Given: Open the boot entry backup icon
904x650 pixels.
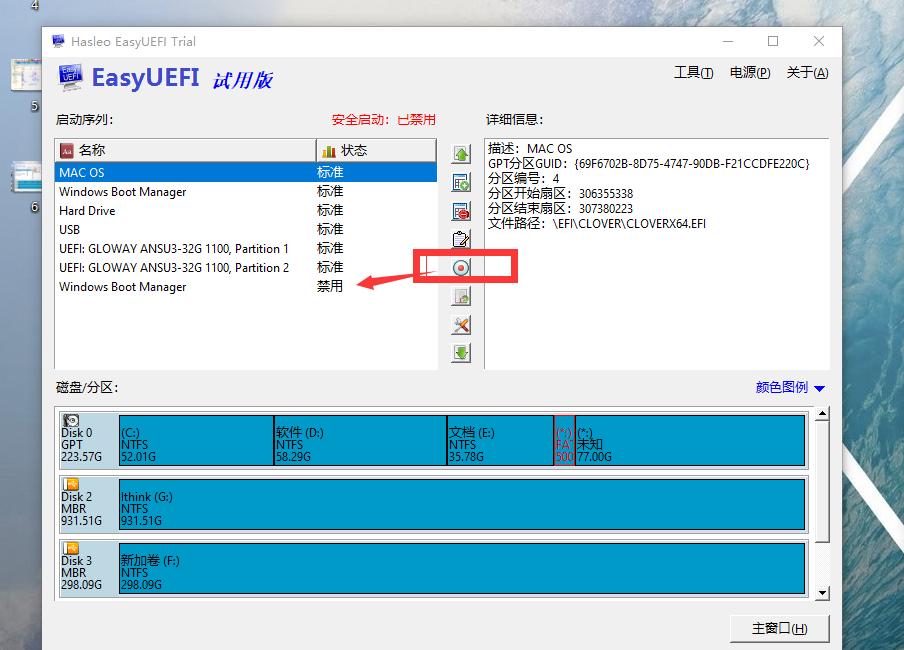Looking at the screenshot, I should coord(460,295).
